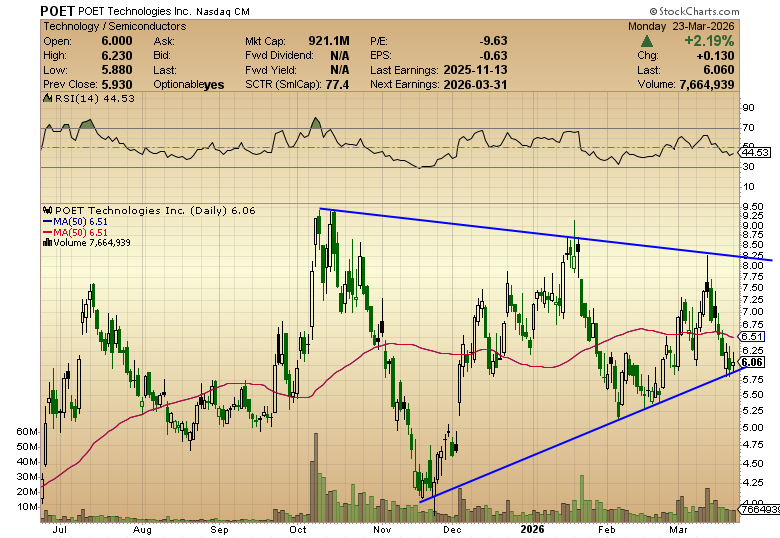Click the date Monday 23-Mar-2026

[683, 26]
